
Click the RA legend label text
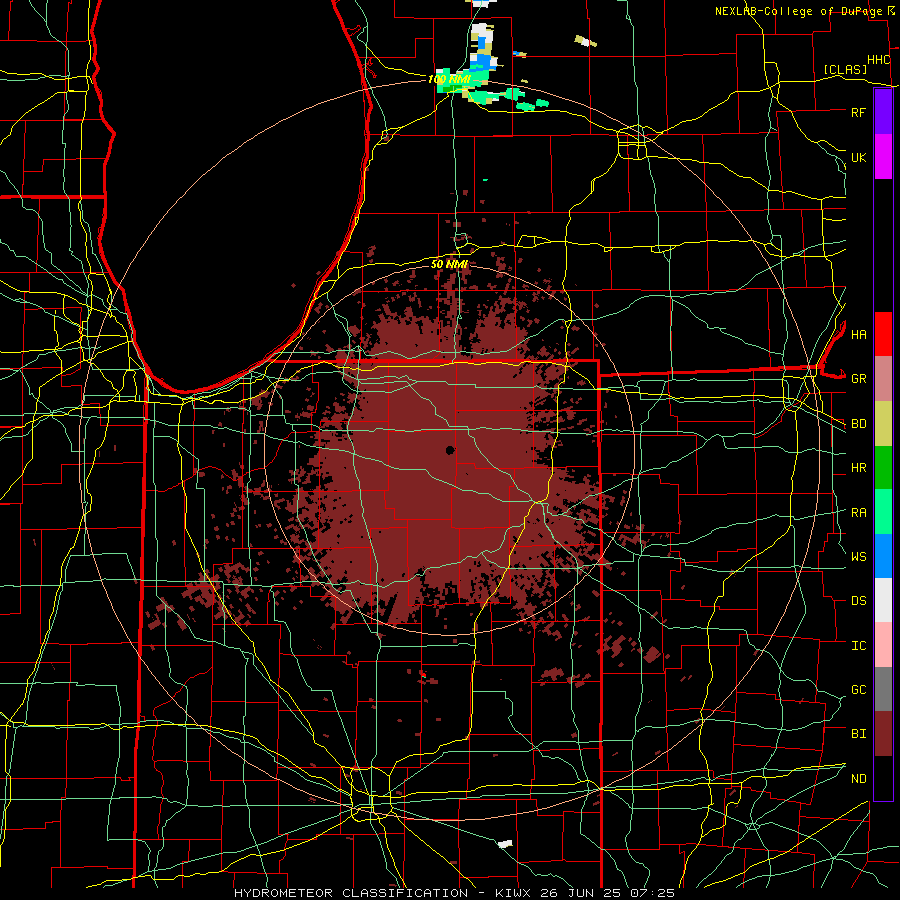858,513
